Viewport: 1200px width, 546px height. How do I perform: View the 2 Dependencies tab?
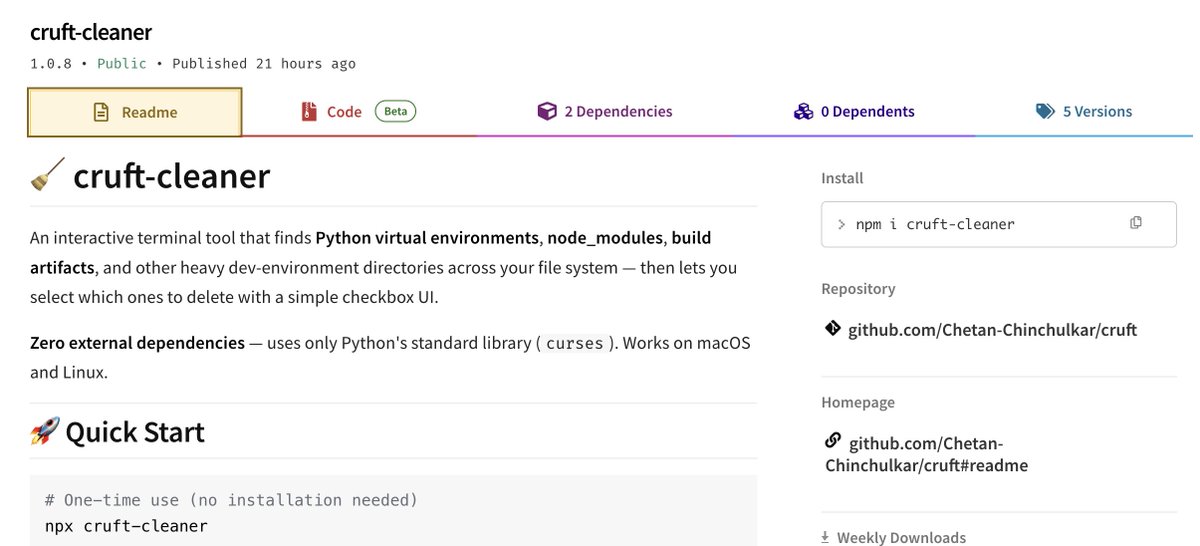pos(604,112)
